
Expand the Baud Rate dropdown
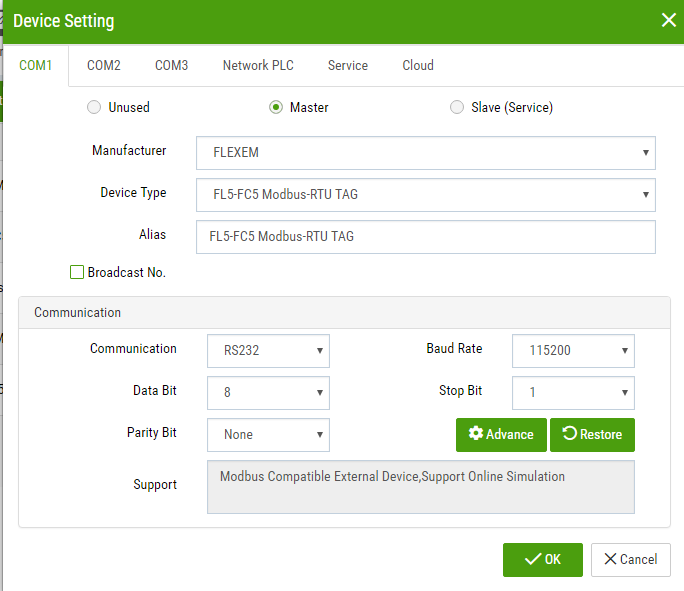(x=573, y=351)
